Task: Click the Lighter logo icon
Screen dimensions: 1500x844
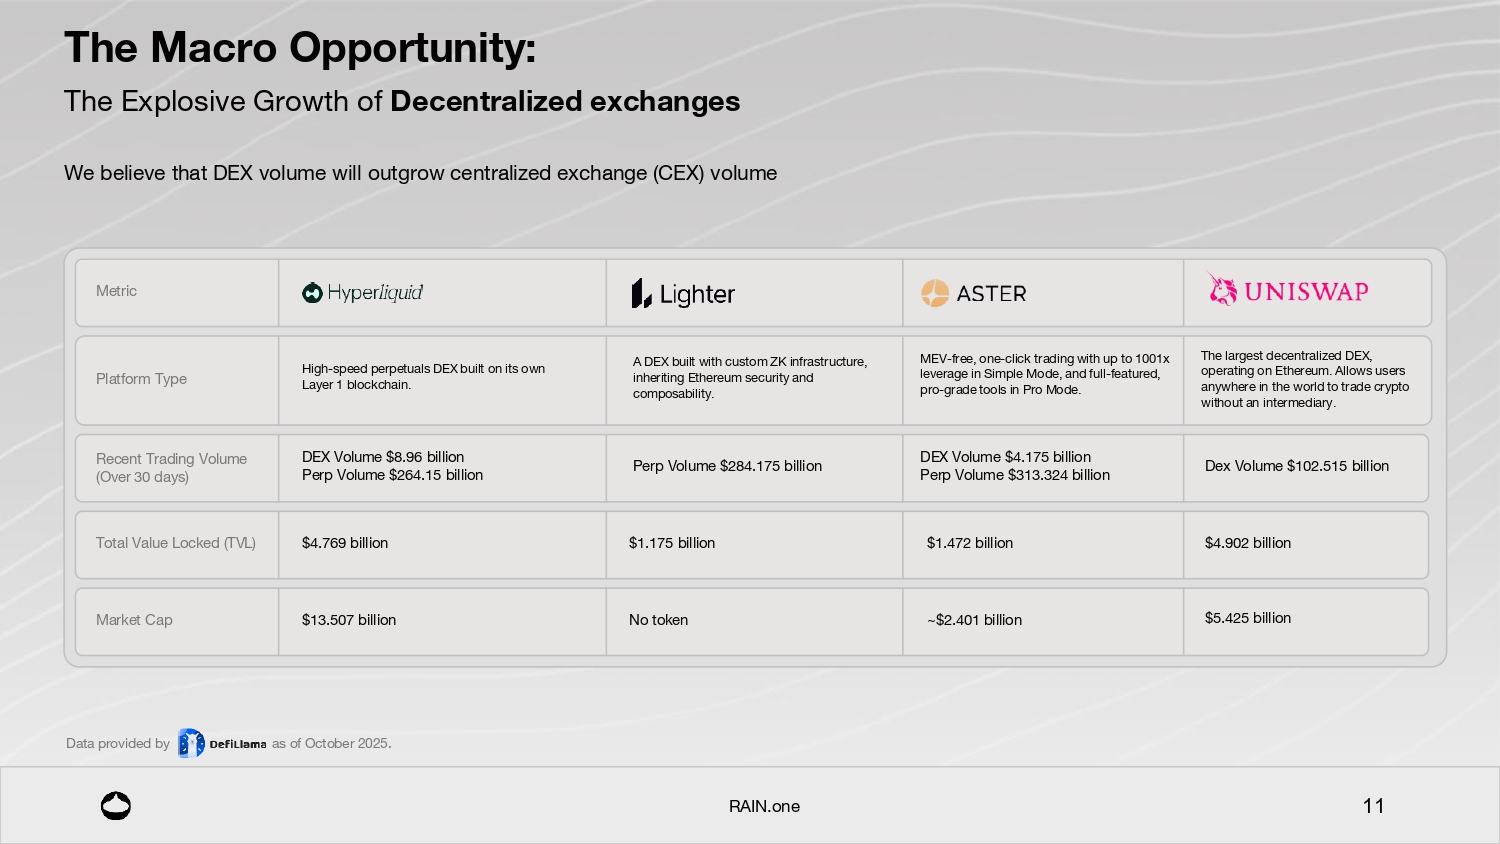Action: pyautogui.click(x=641, y=294)
